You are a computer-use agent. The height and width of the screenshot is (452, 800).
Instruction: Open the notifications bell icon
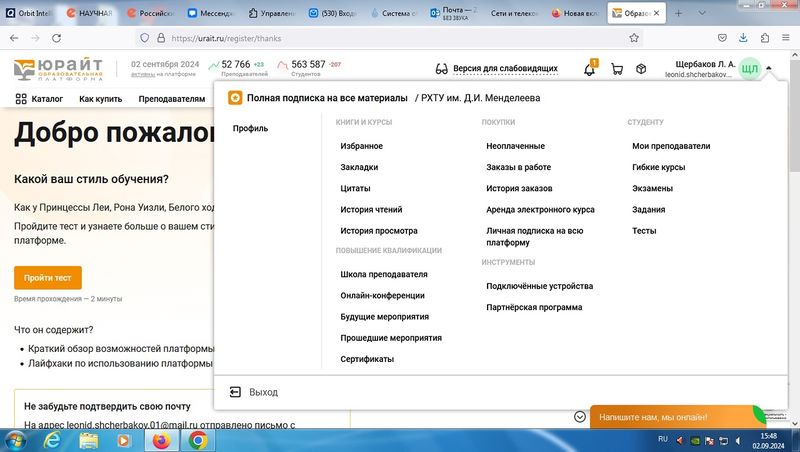[x=589, y=69]
